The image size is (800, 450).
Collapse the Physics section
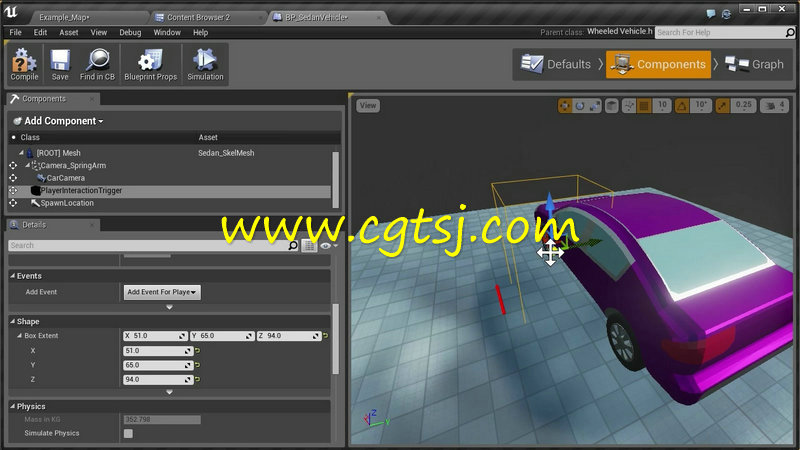13,407
